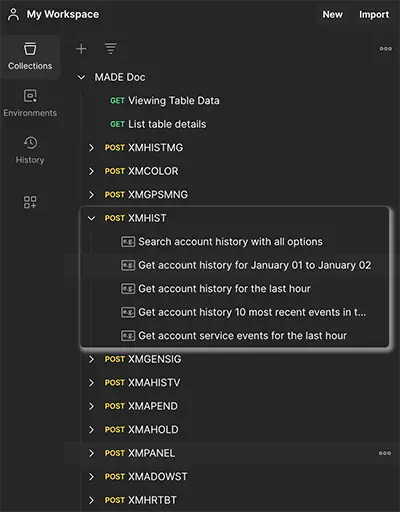This screenshot has width=400, height=512.
Task: Select the XMAHOLD POST request
Action: pos(141,430)
